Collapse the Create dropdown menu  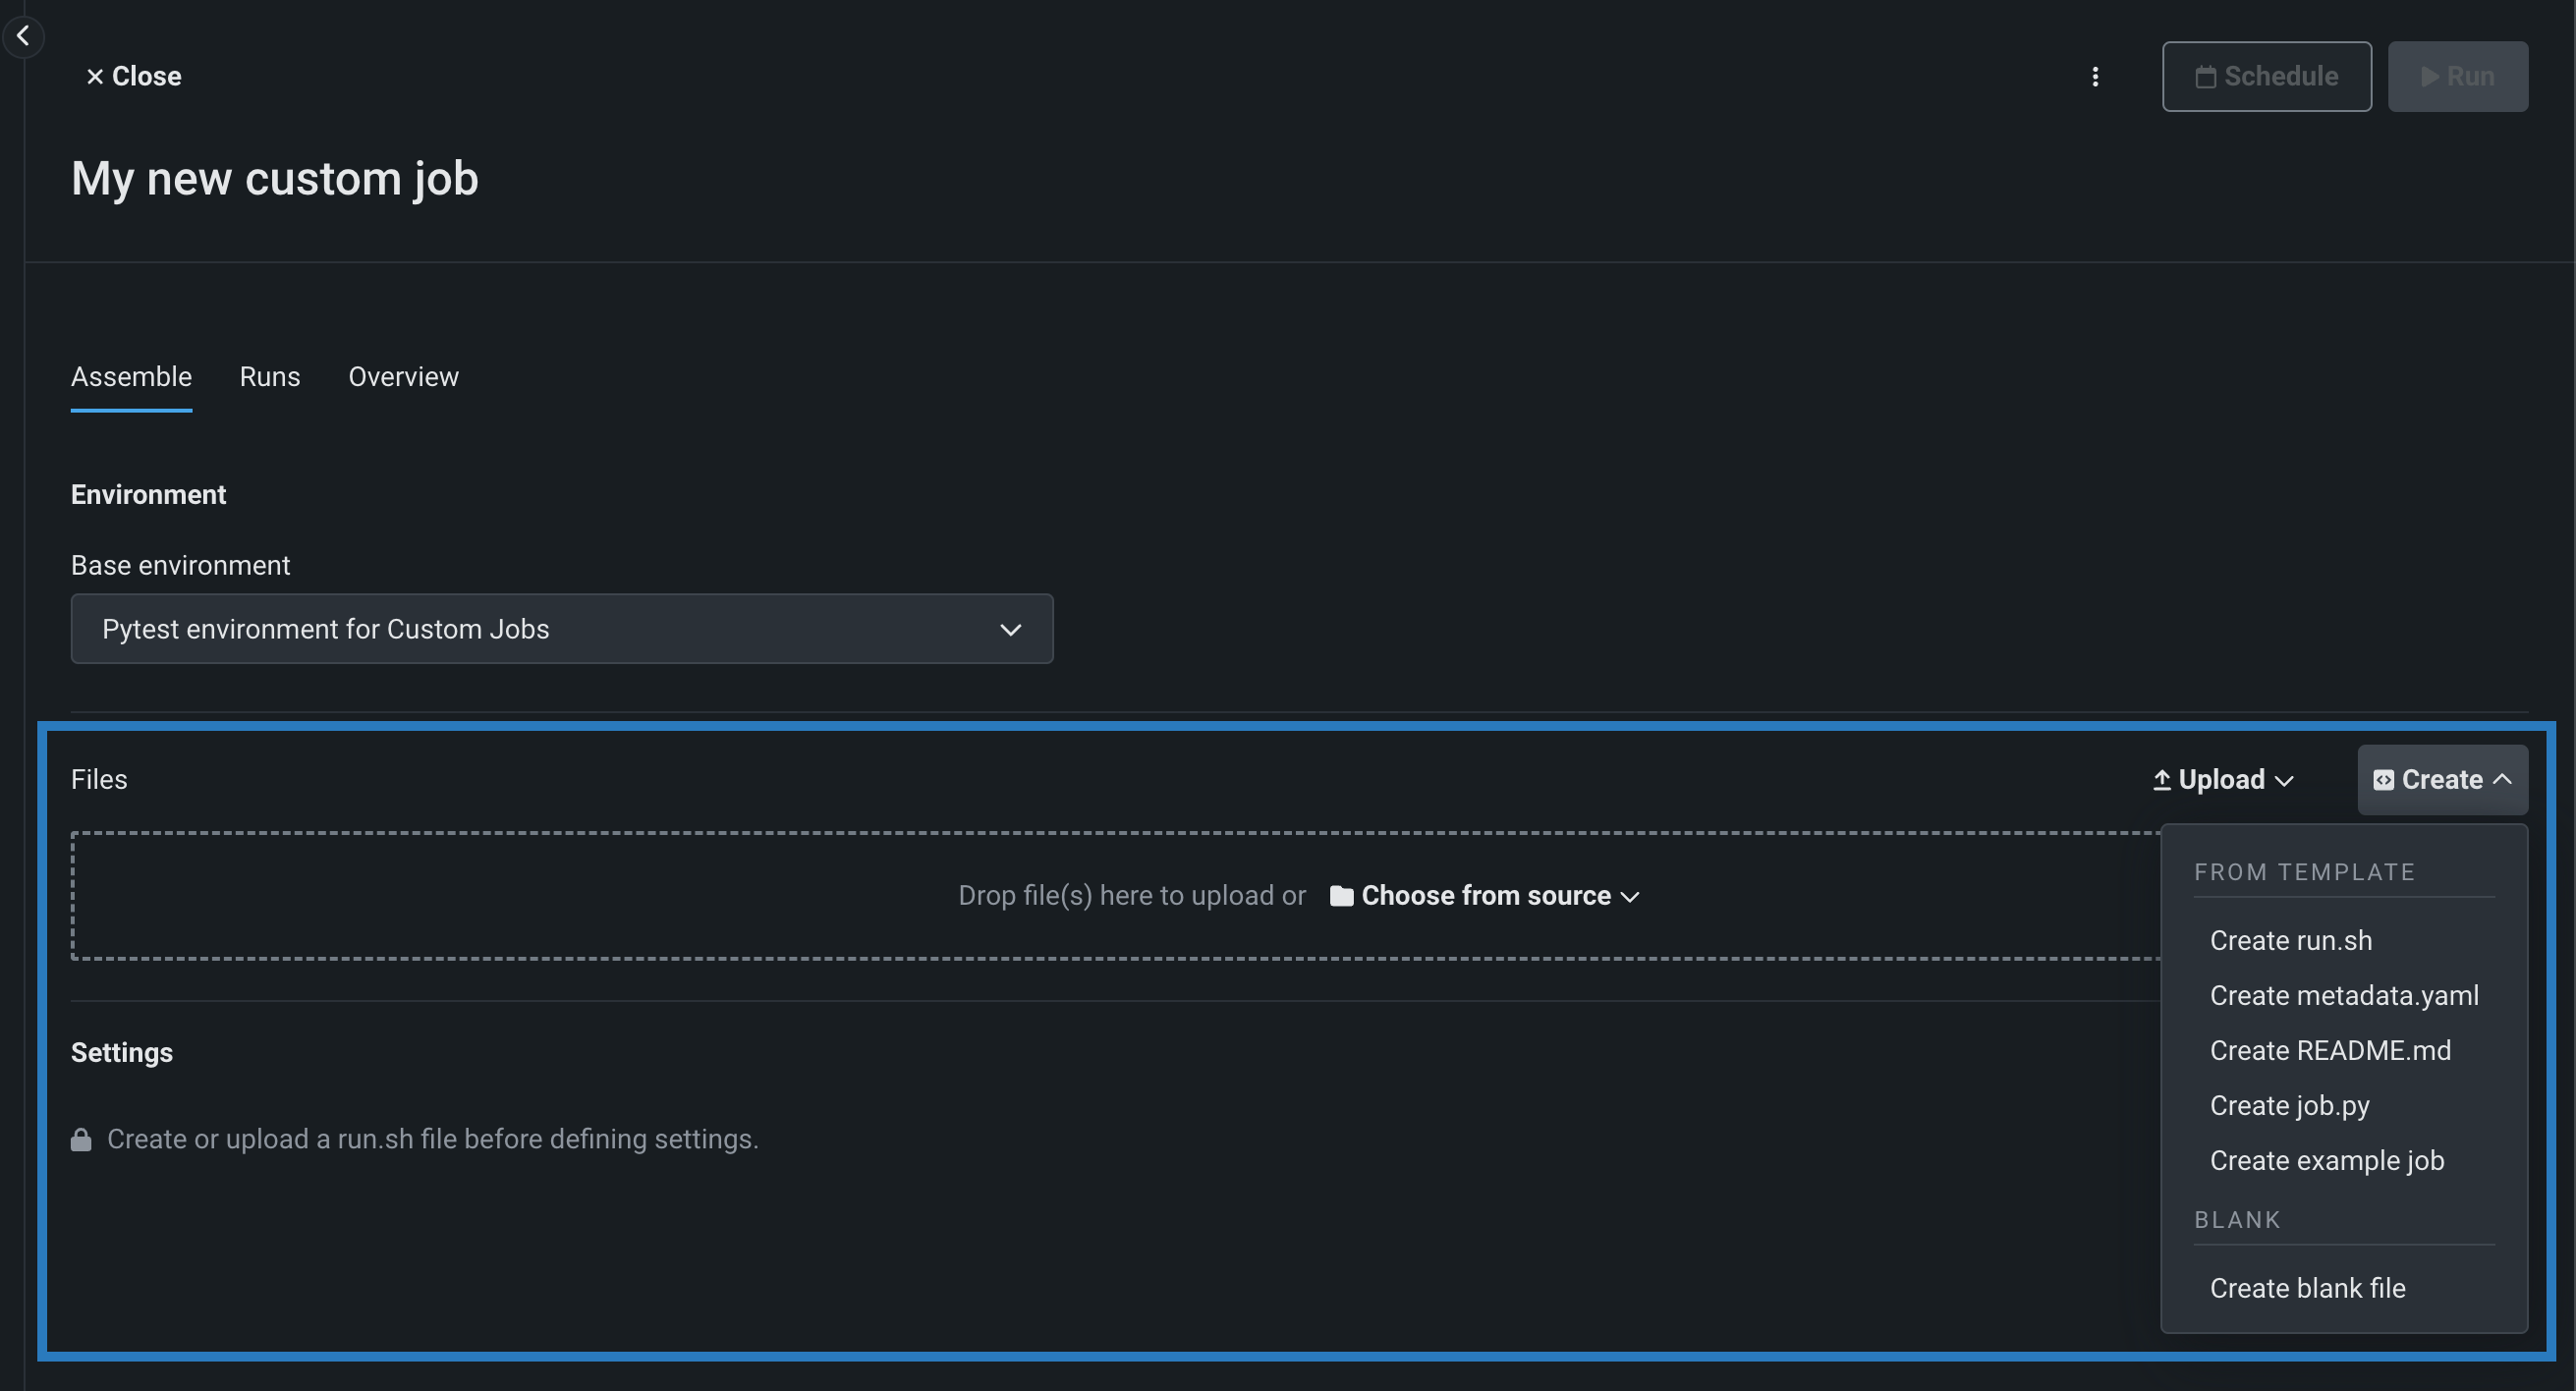pyautogui.click(x=2442, y=780)
